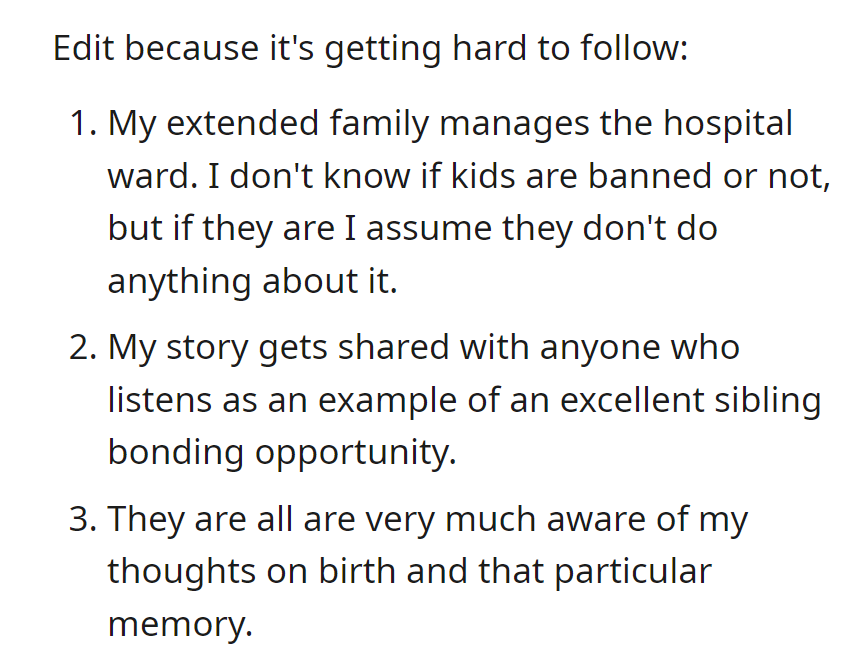Screen dimensions: 852x649
Task: Click the word 'follow:' in the heading line
Action: click(x=634, y=48)
